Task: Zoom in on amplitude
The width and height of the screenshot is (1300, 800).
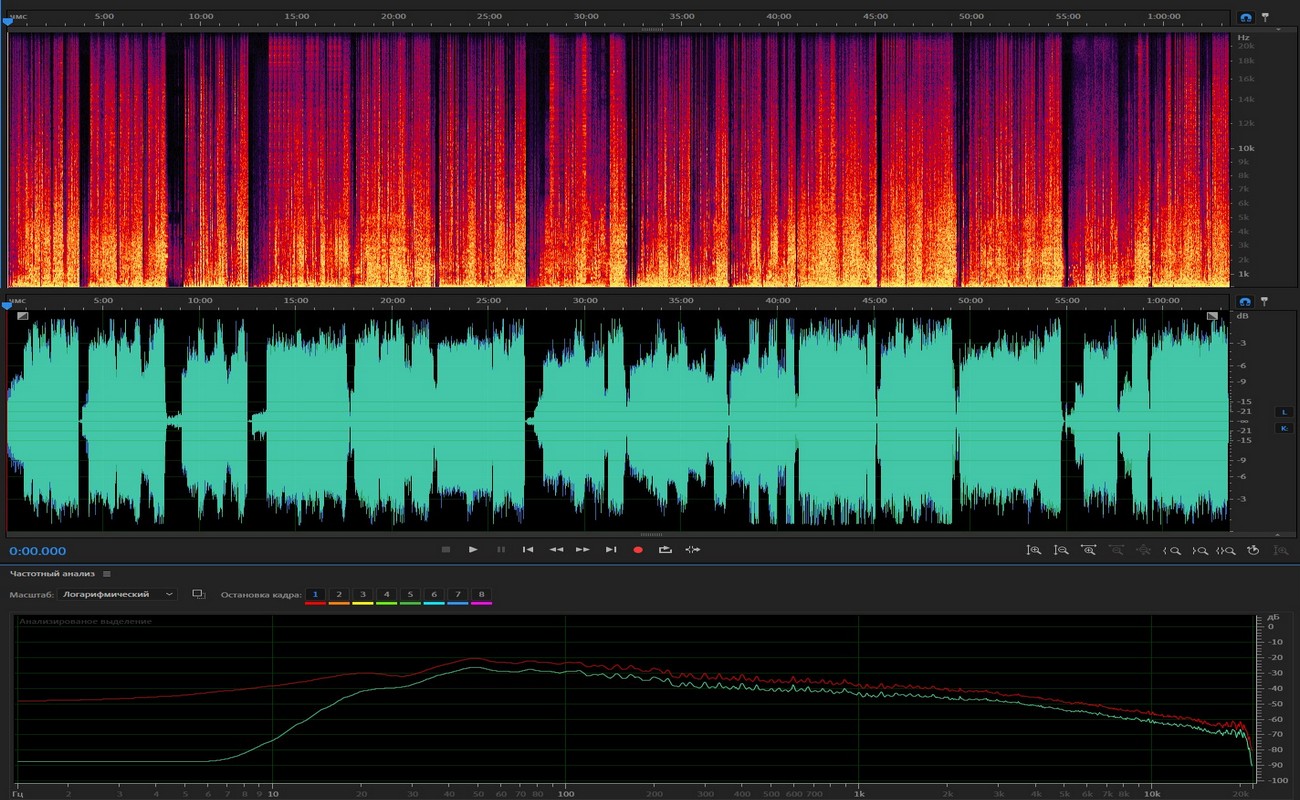Action: tap(1034, 550)
